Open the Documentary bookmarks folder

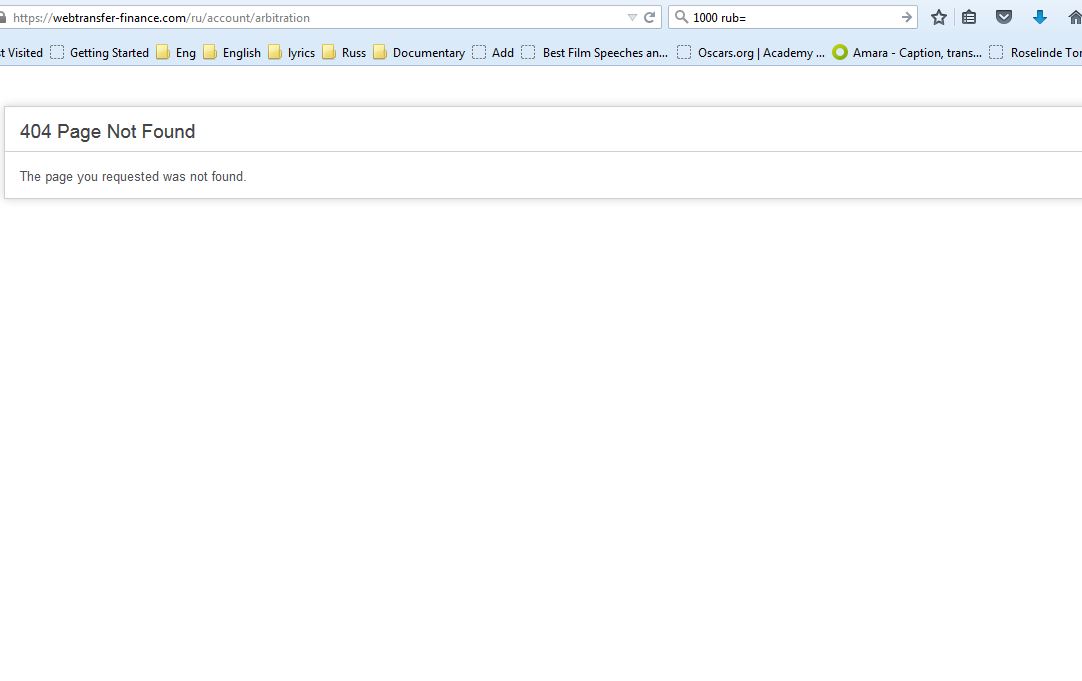coord(419,52)
